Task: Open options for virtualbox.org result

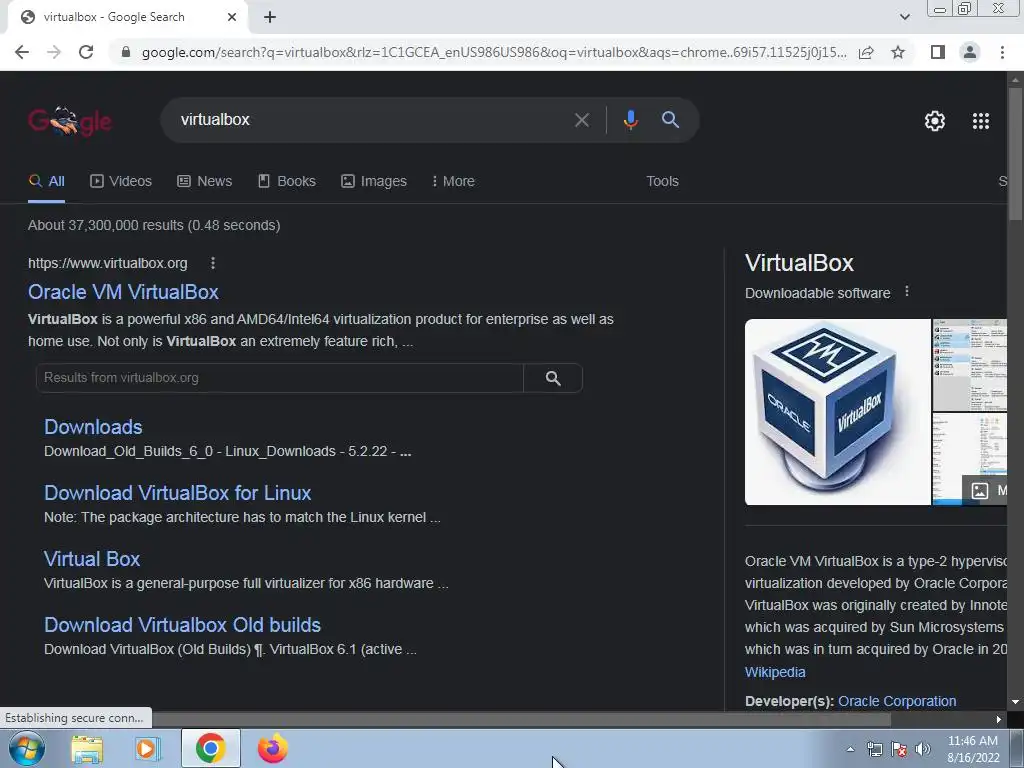Action: click(213, 263)
